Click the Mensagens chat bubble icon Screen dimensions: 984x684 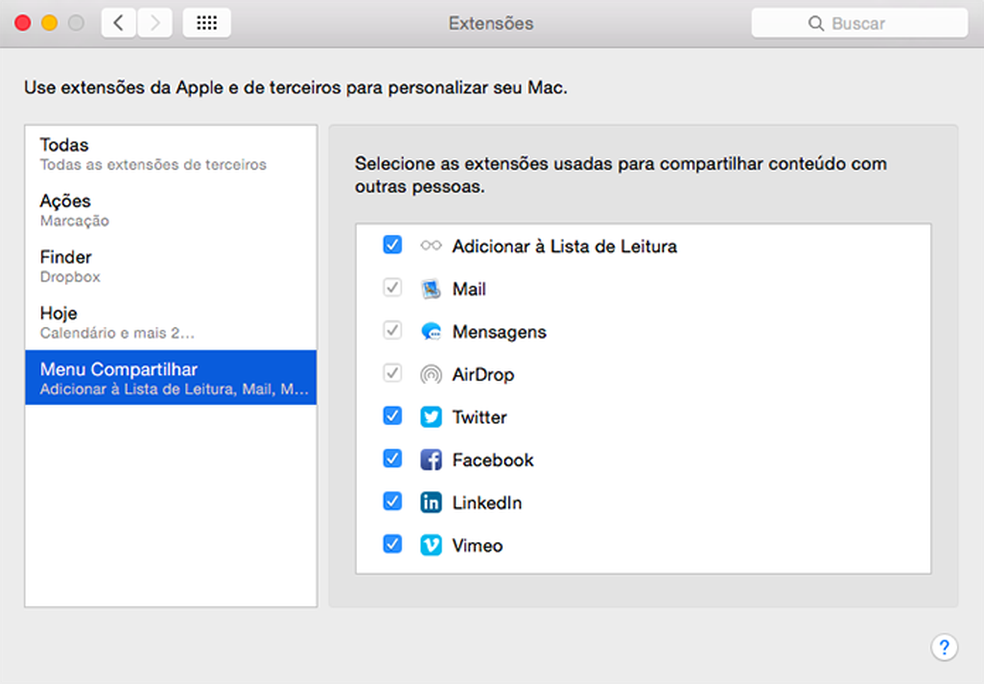pyautogui.click(x=431, y=332)
